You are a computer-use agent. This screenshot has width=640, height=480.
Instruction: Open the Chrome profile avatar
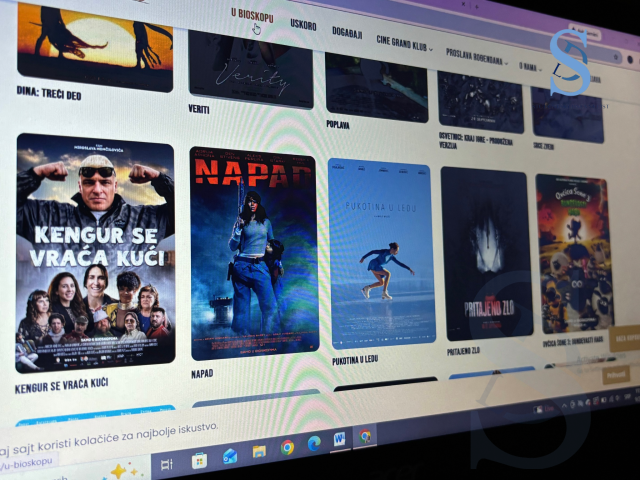630,60
